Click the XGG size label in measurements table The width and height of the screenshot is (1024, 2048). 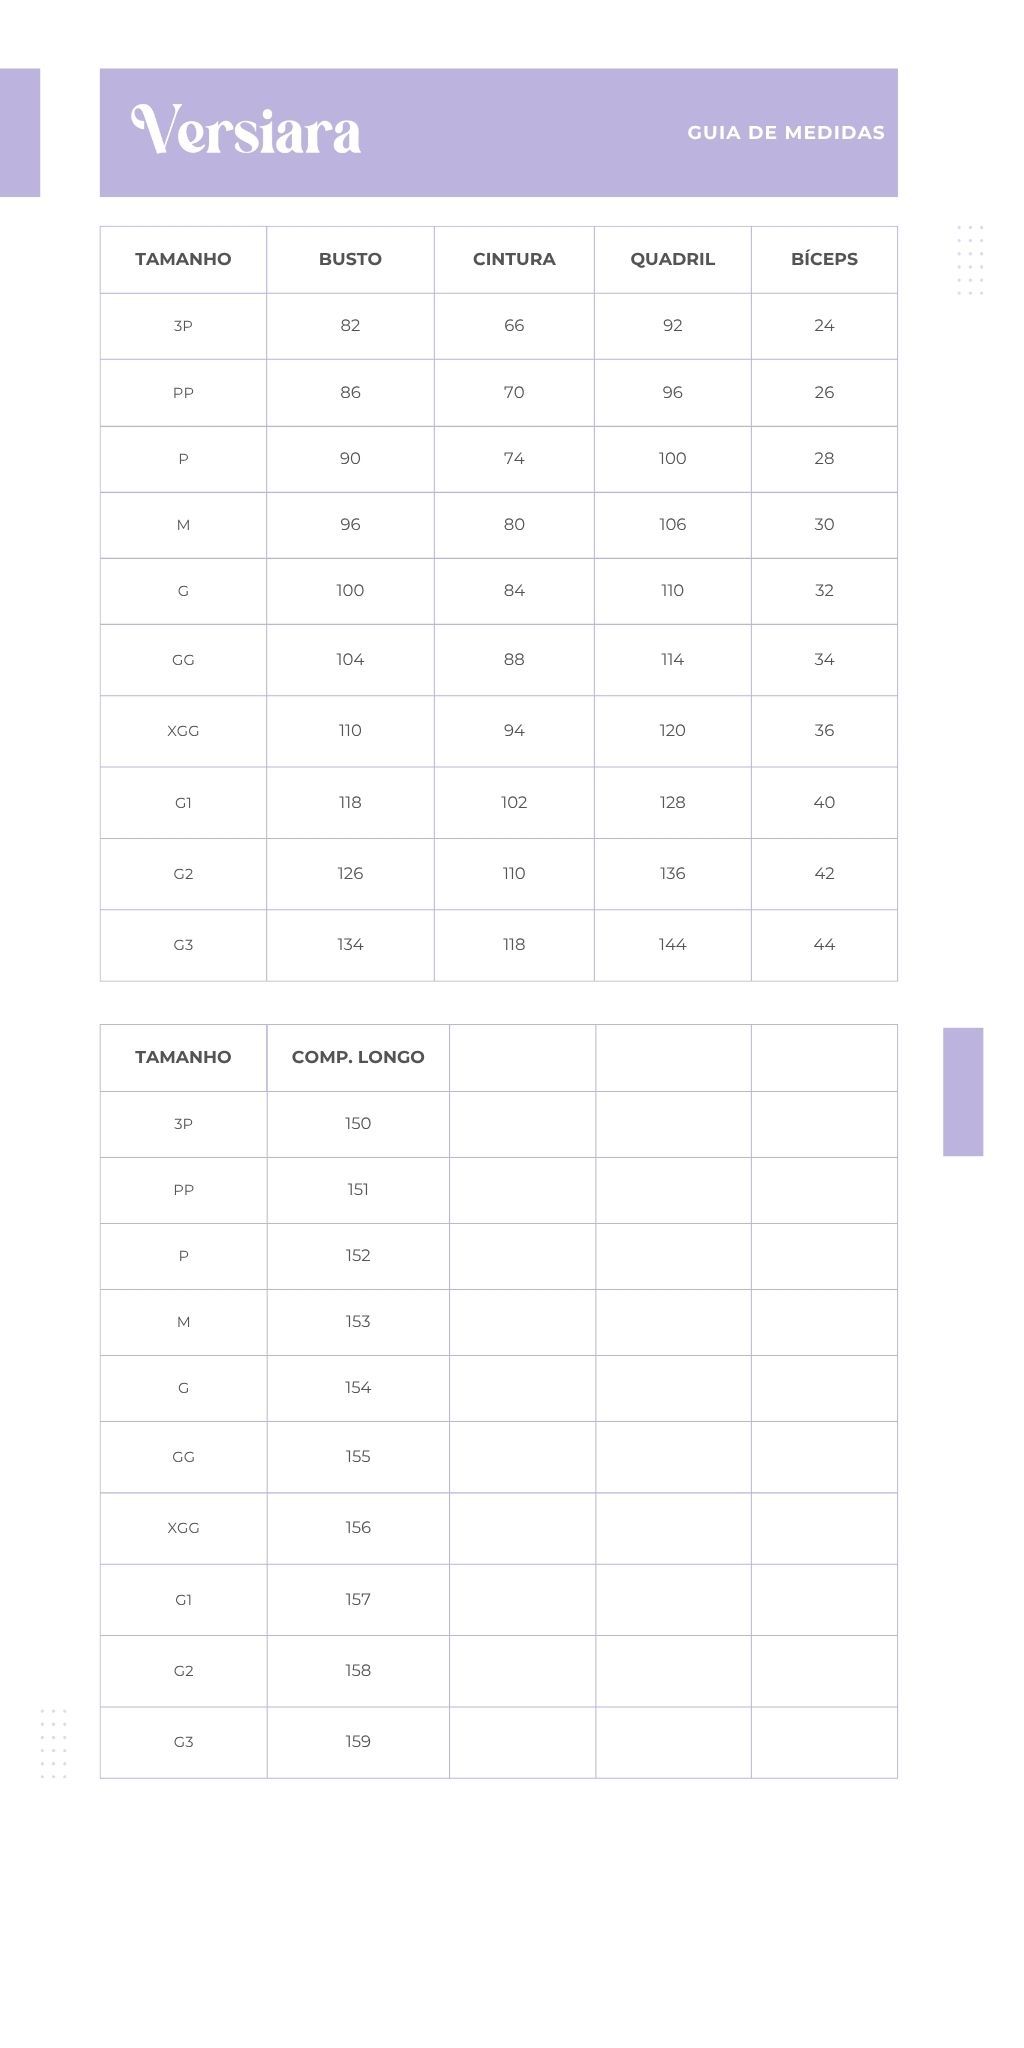point(183,731)
